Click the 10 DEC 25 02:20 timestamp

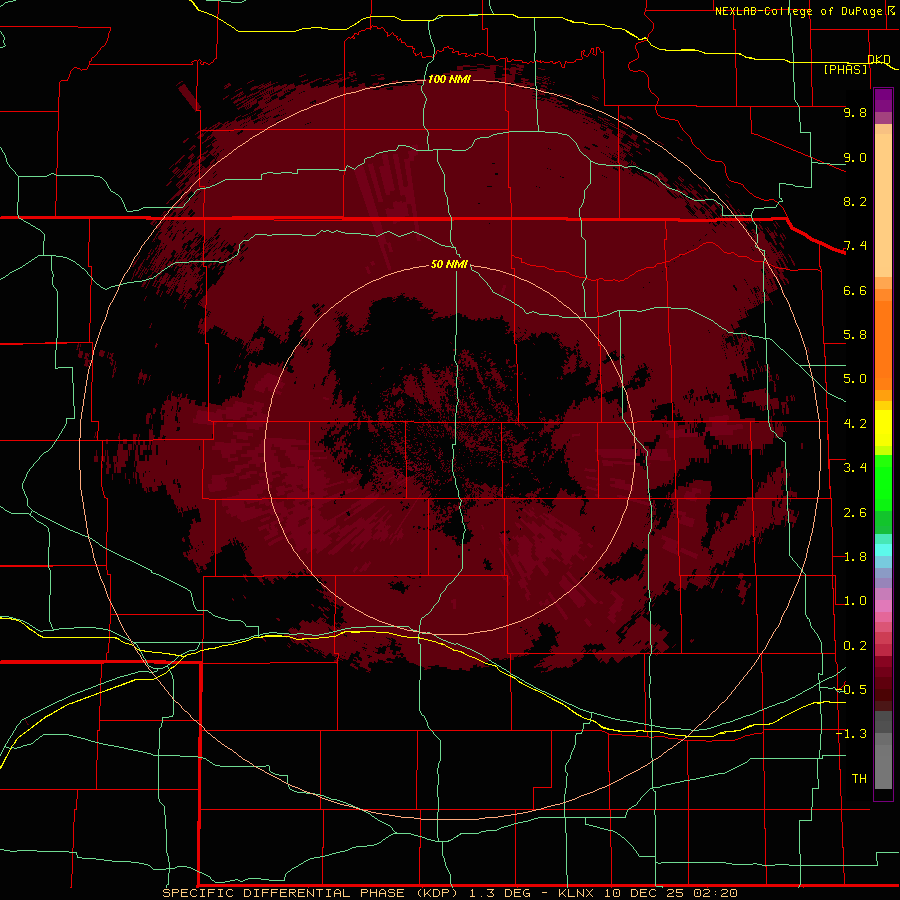[670, 893]
